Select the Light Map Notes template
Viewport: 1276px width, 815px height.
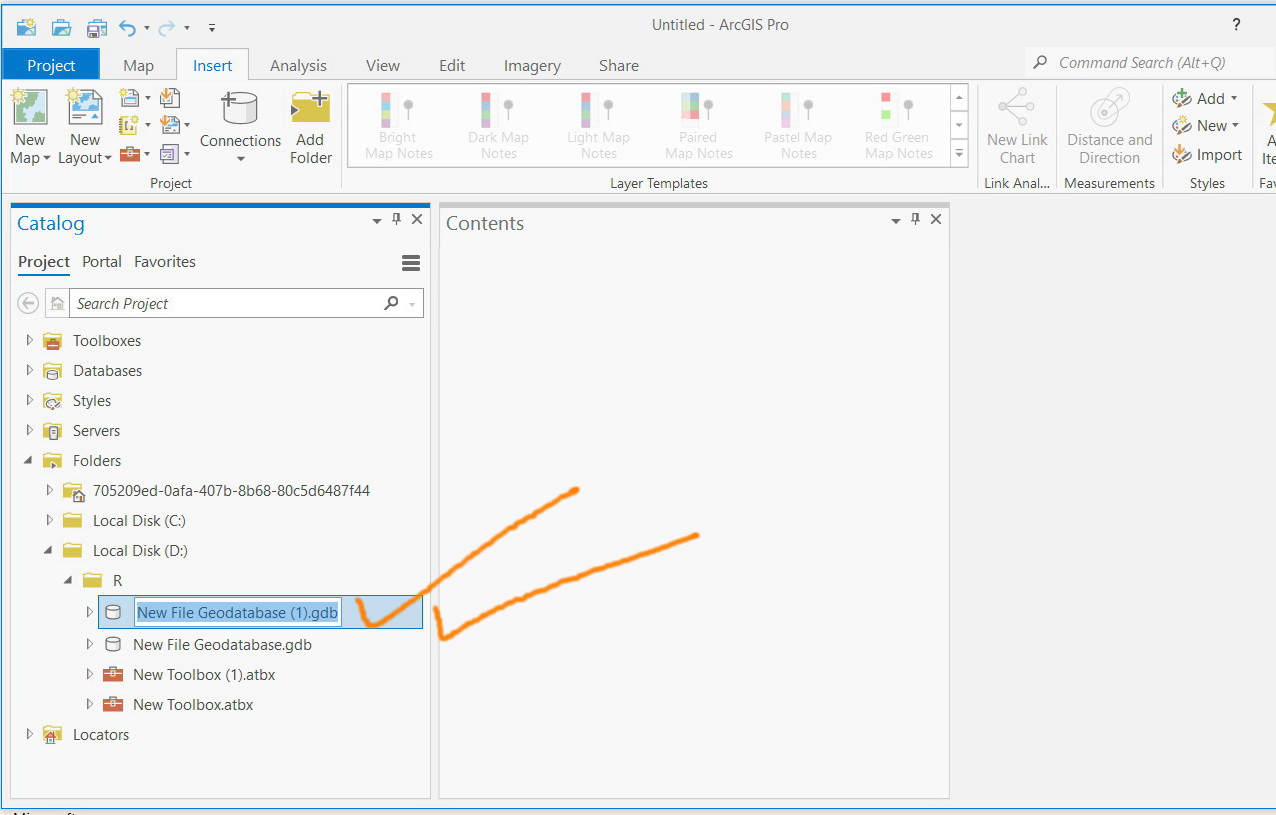(598, 125)
